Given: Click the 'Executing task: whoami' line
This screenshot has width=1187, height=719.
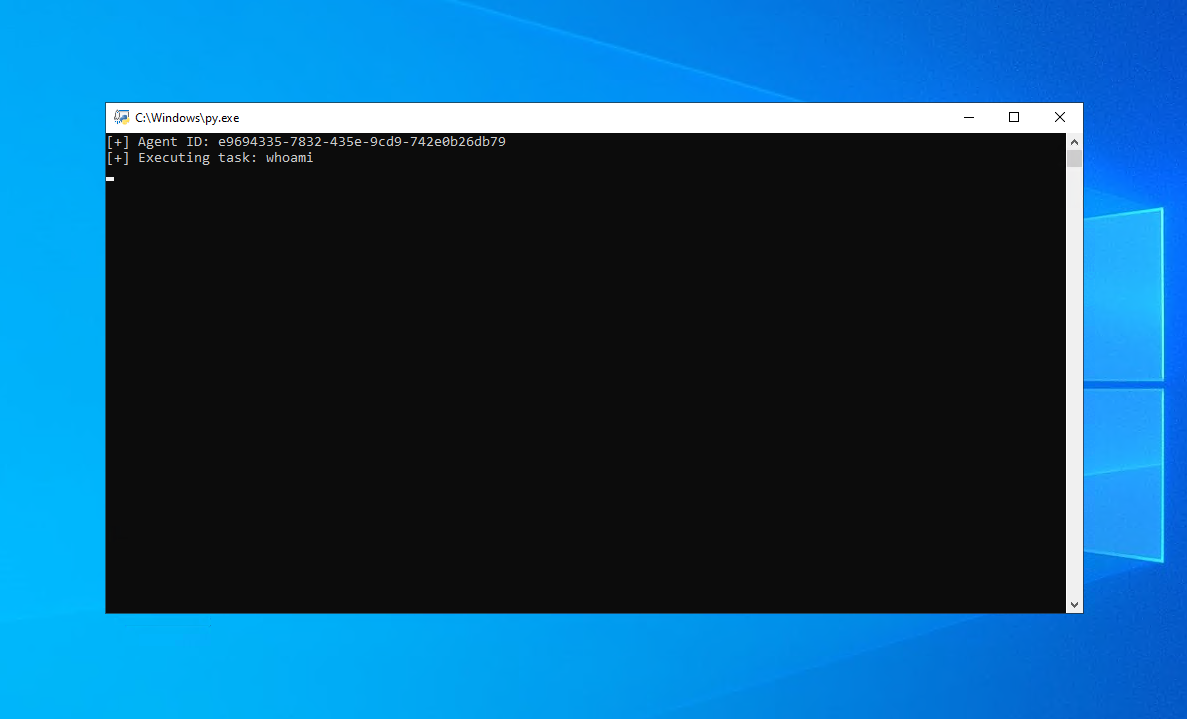Looking at the screenshot, I should pyautogui.click(x=210, y=157).
